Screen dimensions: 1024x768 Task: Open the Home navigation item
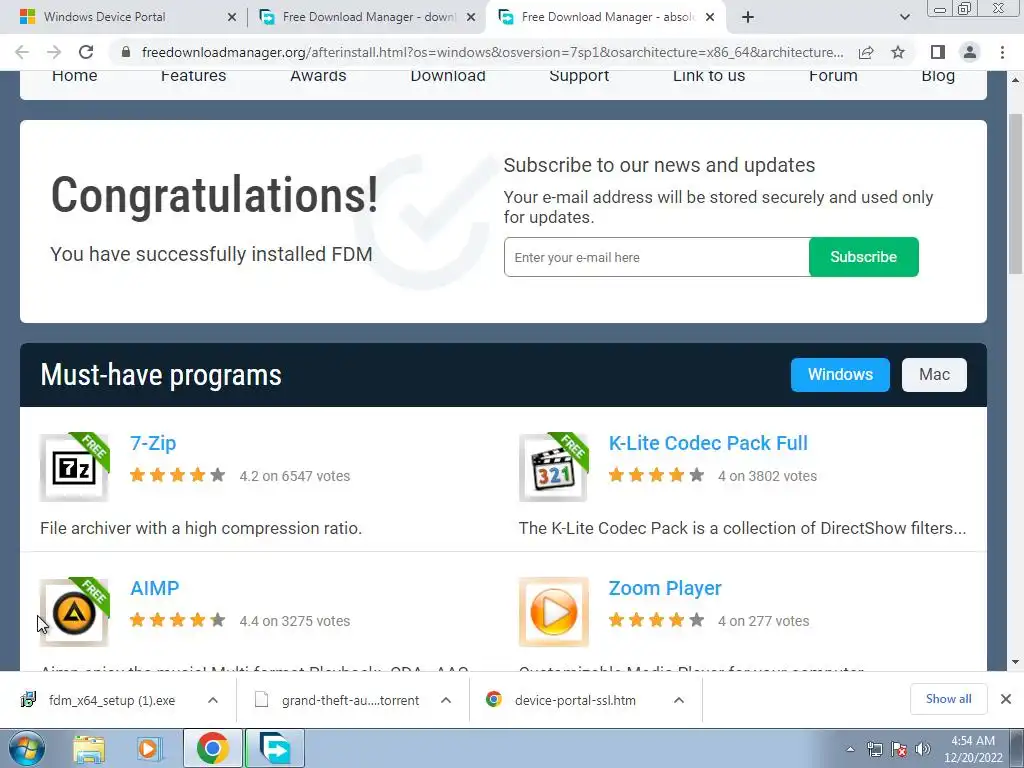pyautogui.click(x=74, y=76)
